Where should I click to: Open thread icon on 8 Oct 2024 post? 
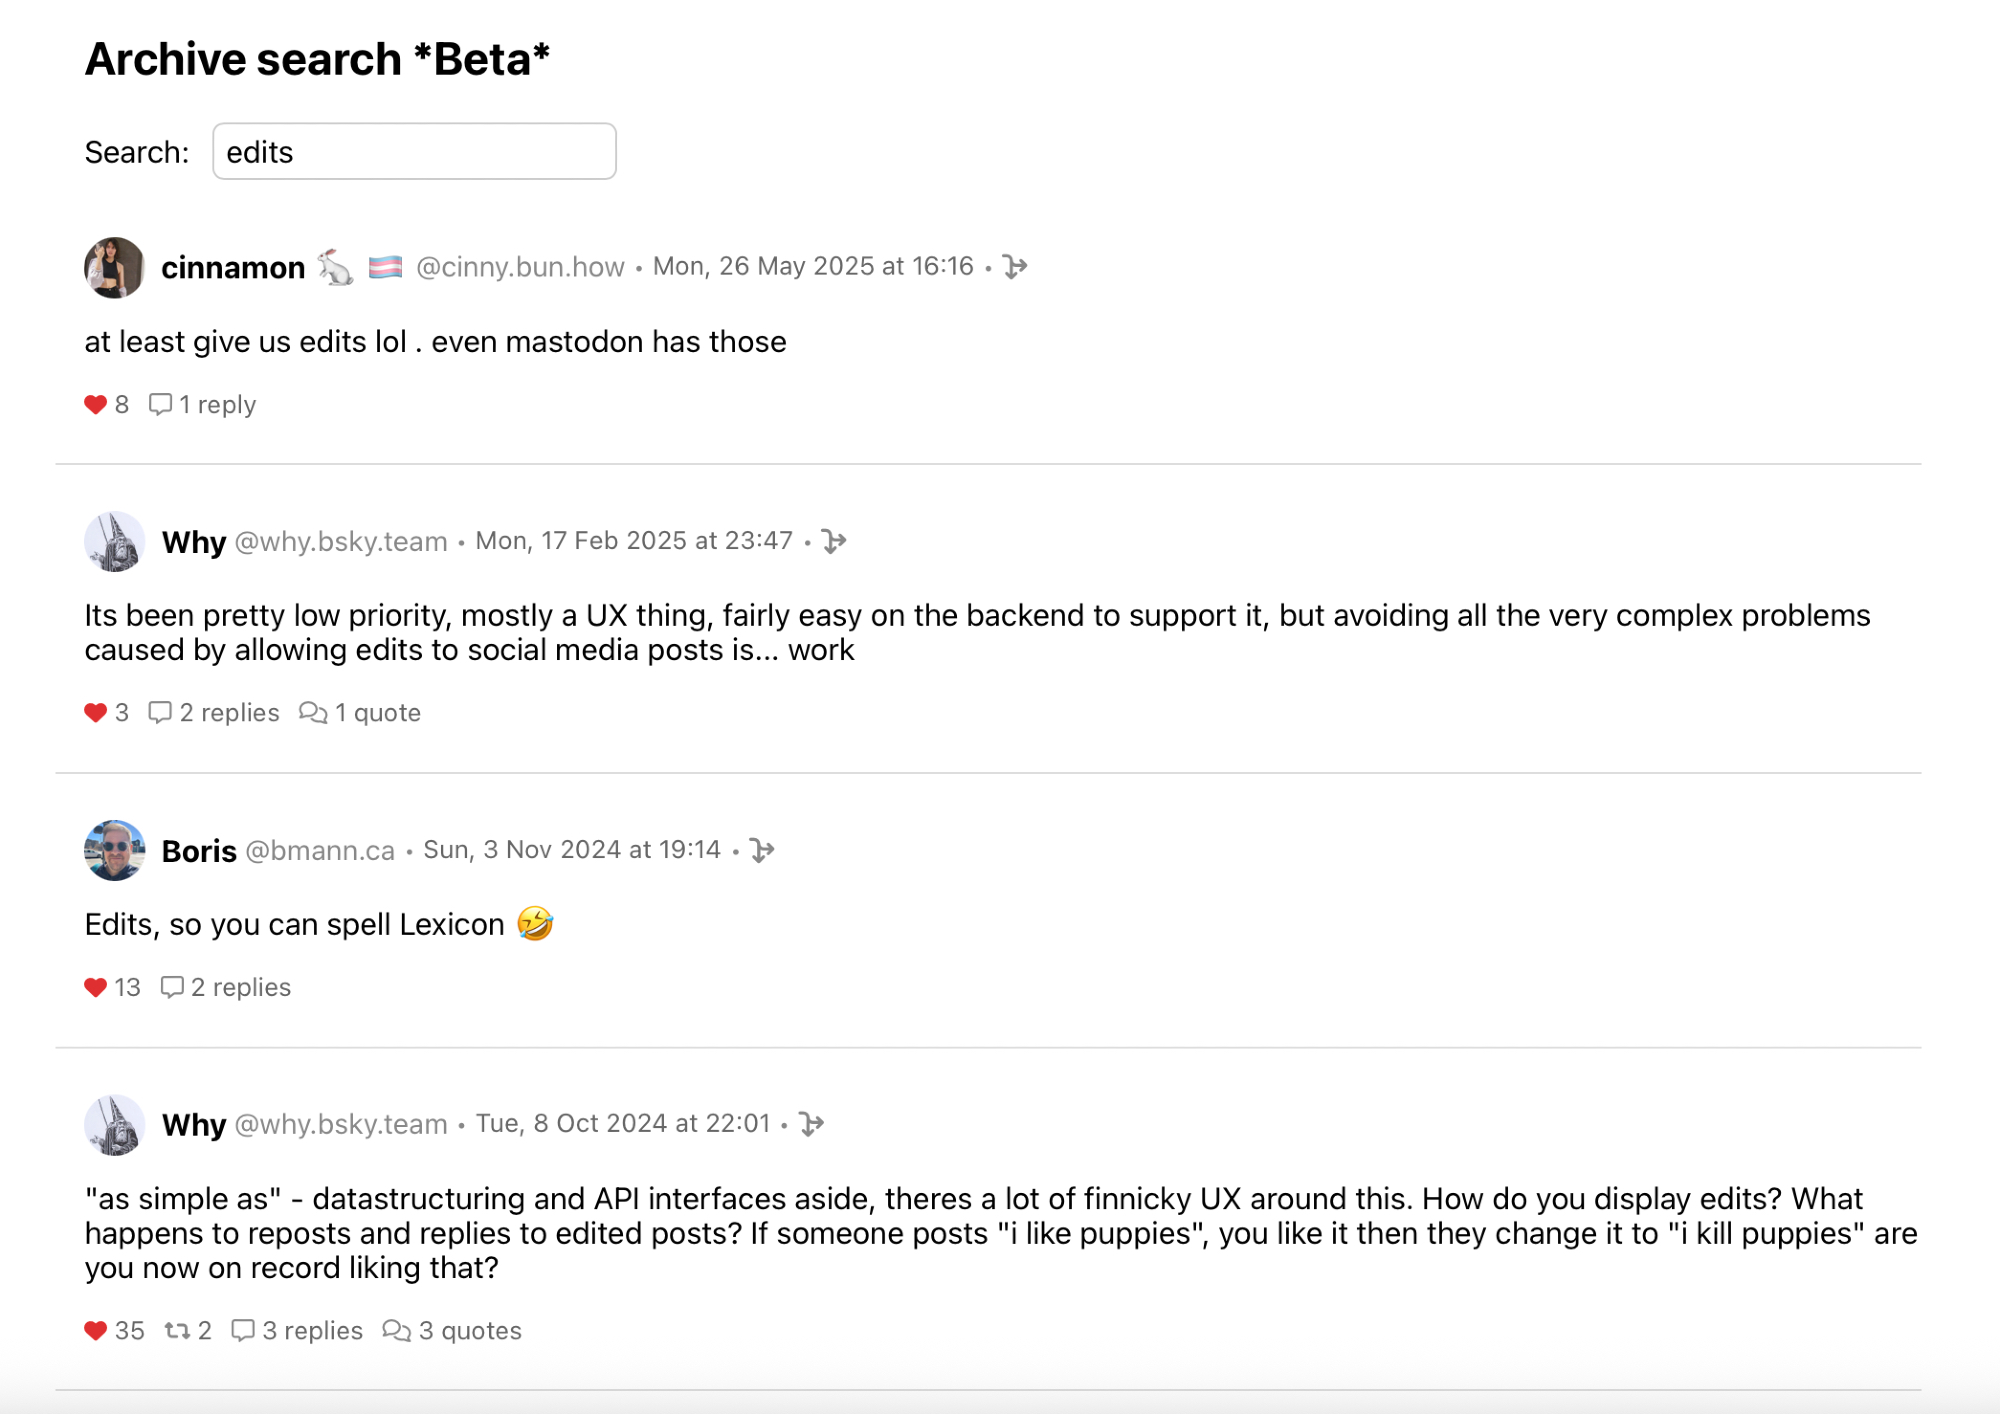pyautogui.click(x=812, y=1124)
